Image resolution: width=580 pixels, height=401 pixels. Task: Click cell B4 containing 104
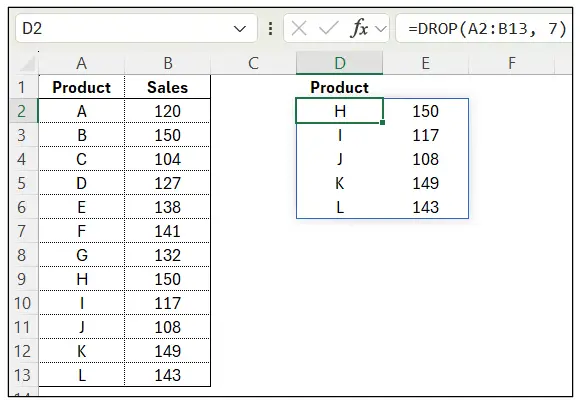click(168, 159)
